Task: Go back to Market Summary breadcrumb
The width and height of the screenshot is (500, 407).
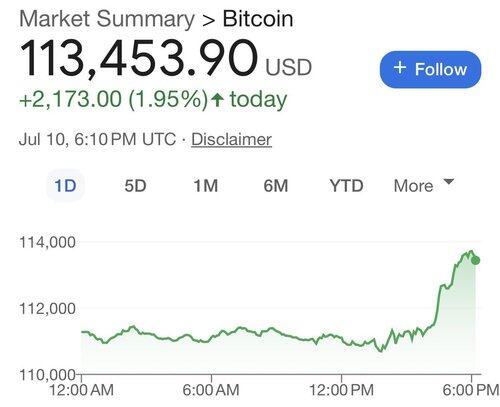Action: pos(107,19)
